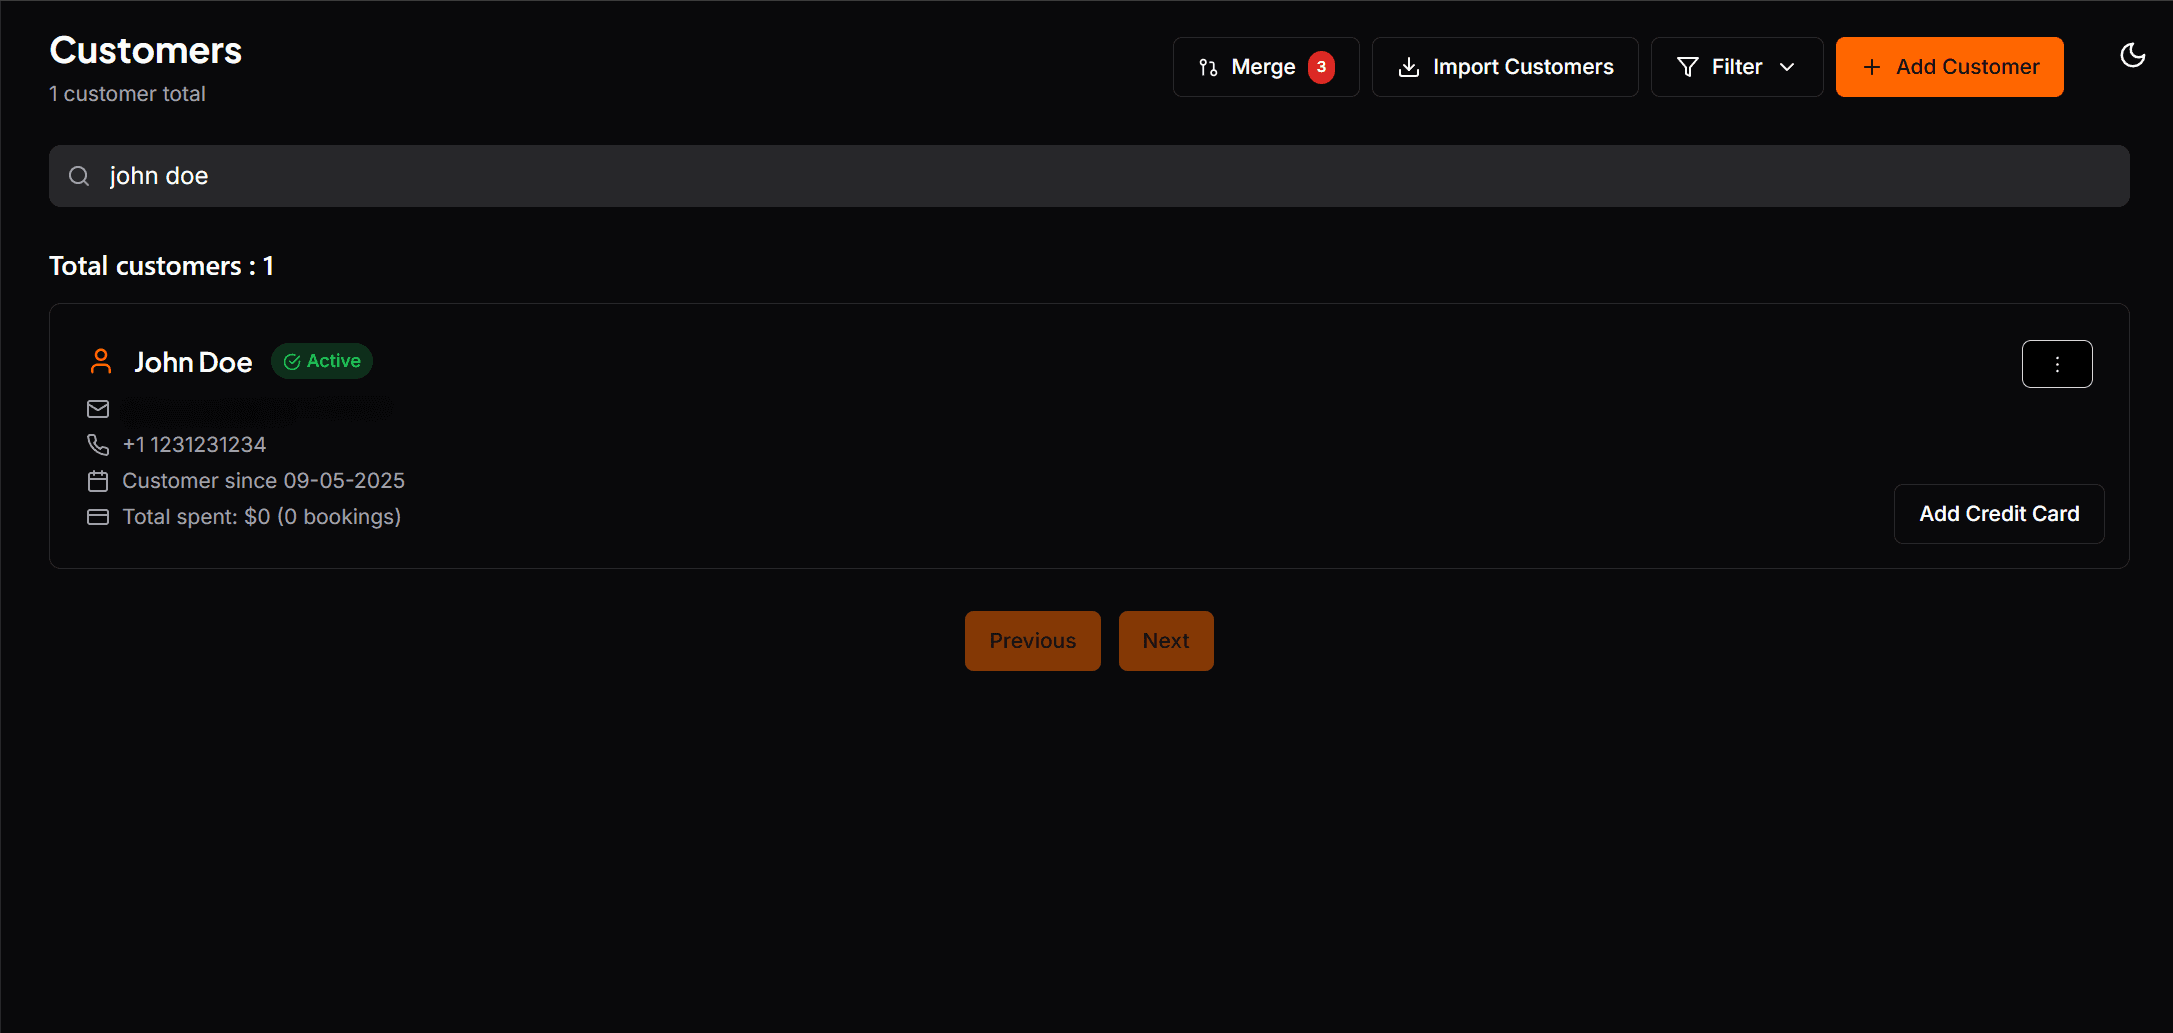The width and height of the screenshot is (2173, 1033).
Task: Click the orange user avatar icon beside John Doe
Action: point(100,361)
